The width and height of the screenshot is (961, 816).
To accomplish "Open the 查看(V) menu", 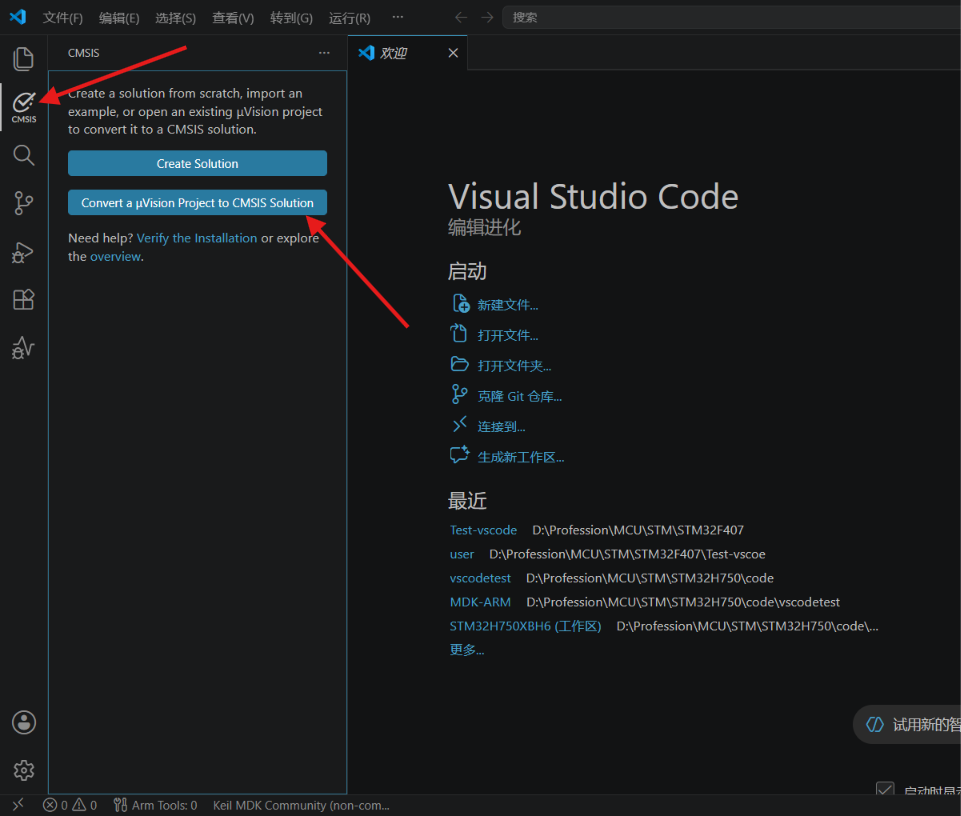I will (233, 18).
